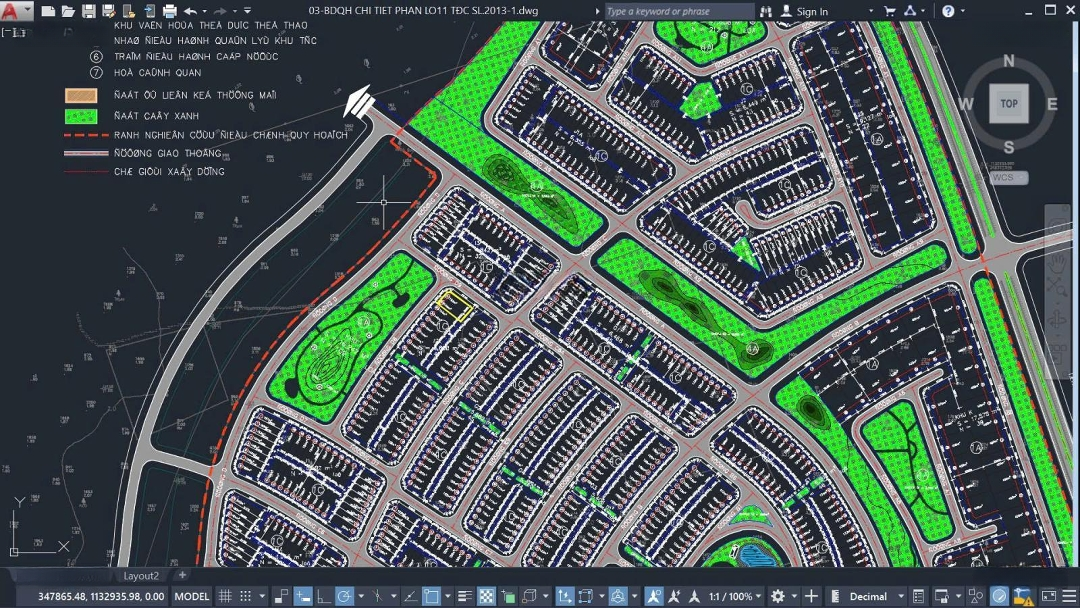This screenshot has width=1080, height=608.
Task: Click Save to Web & Mobile icon
Action: tap(149, 11)
